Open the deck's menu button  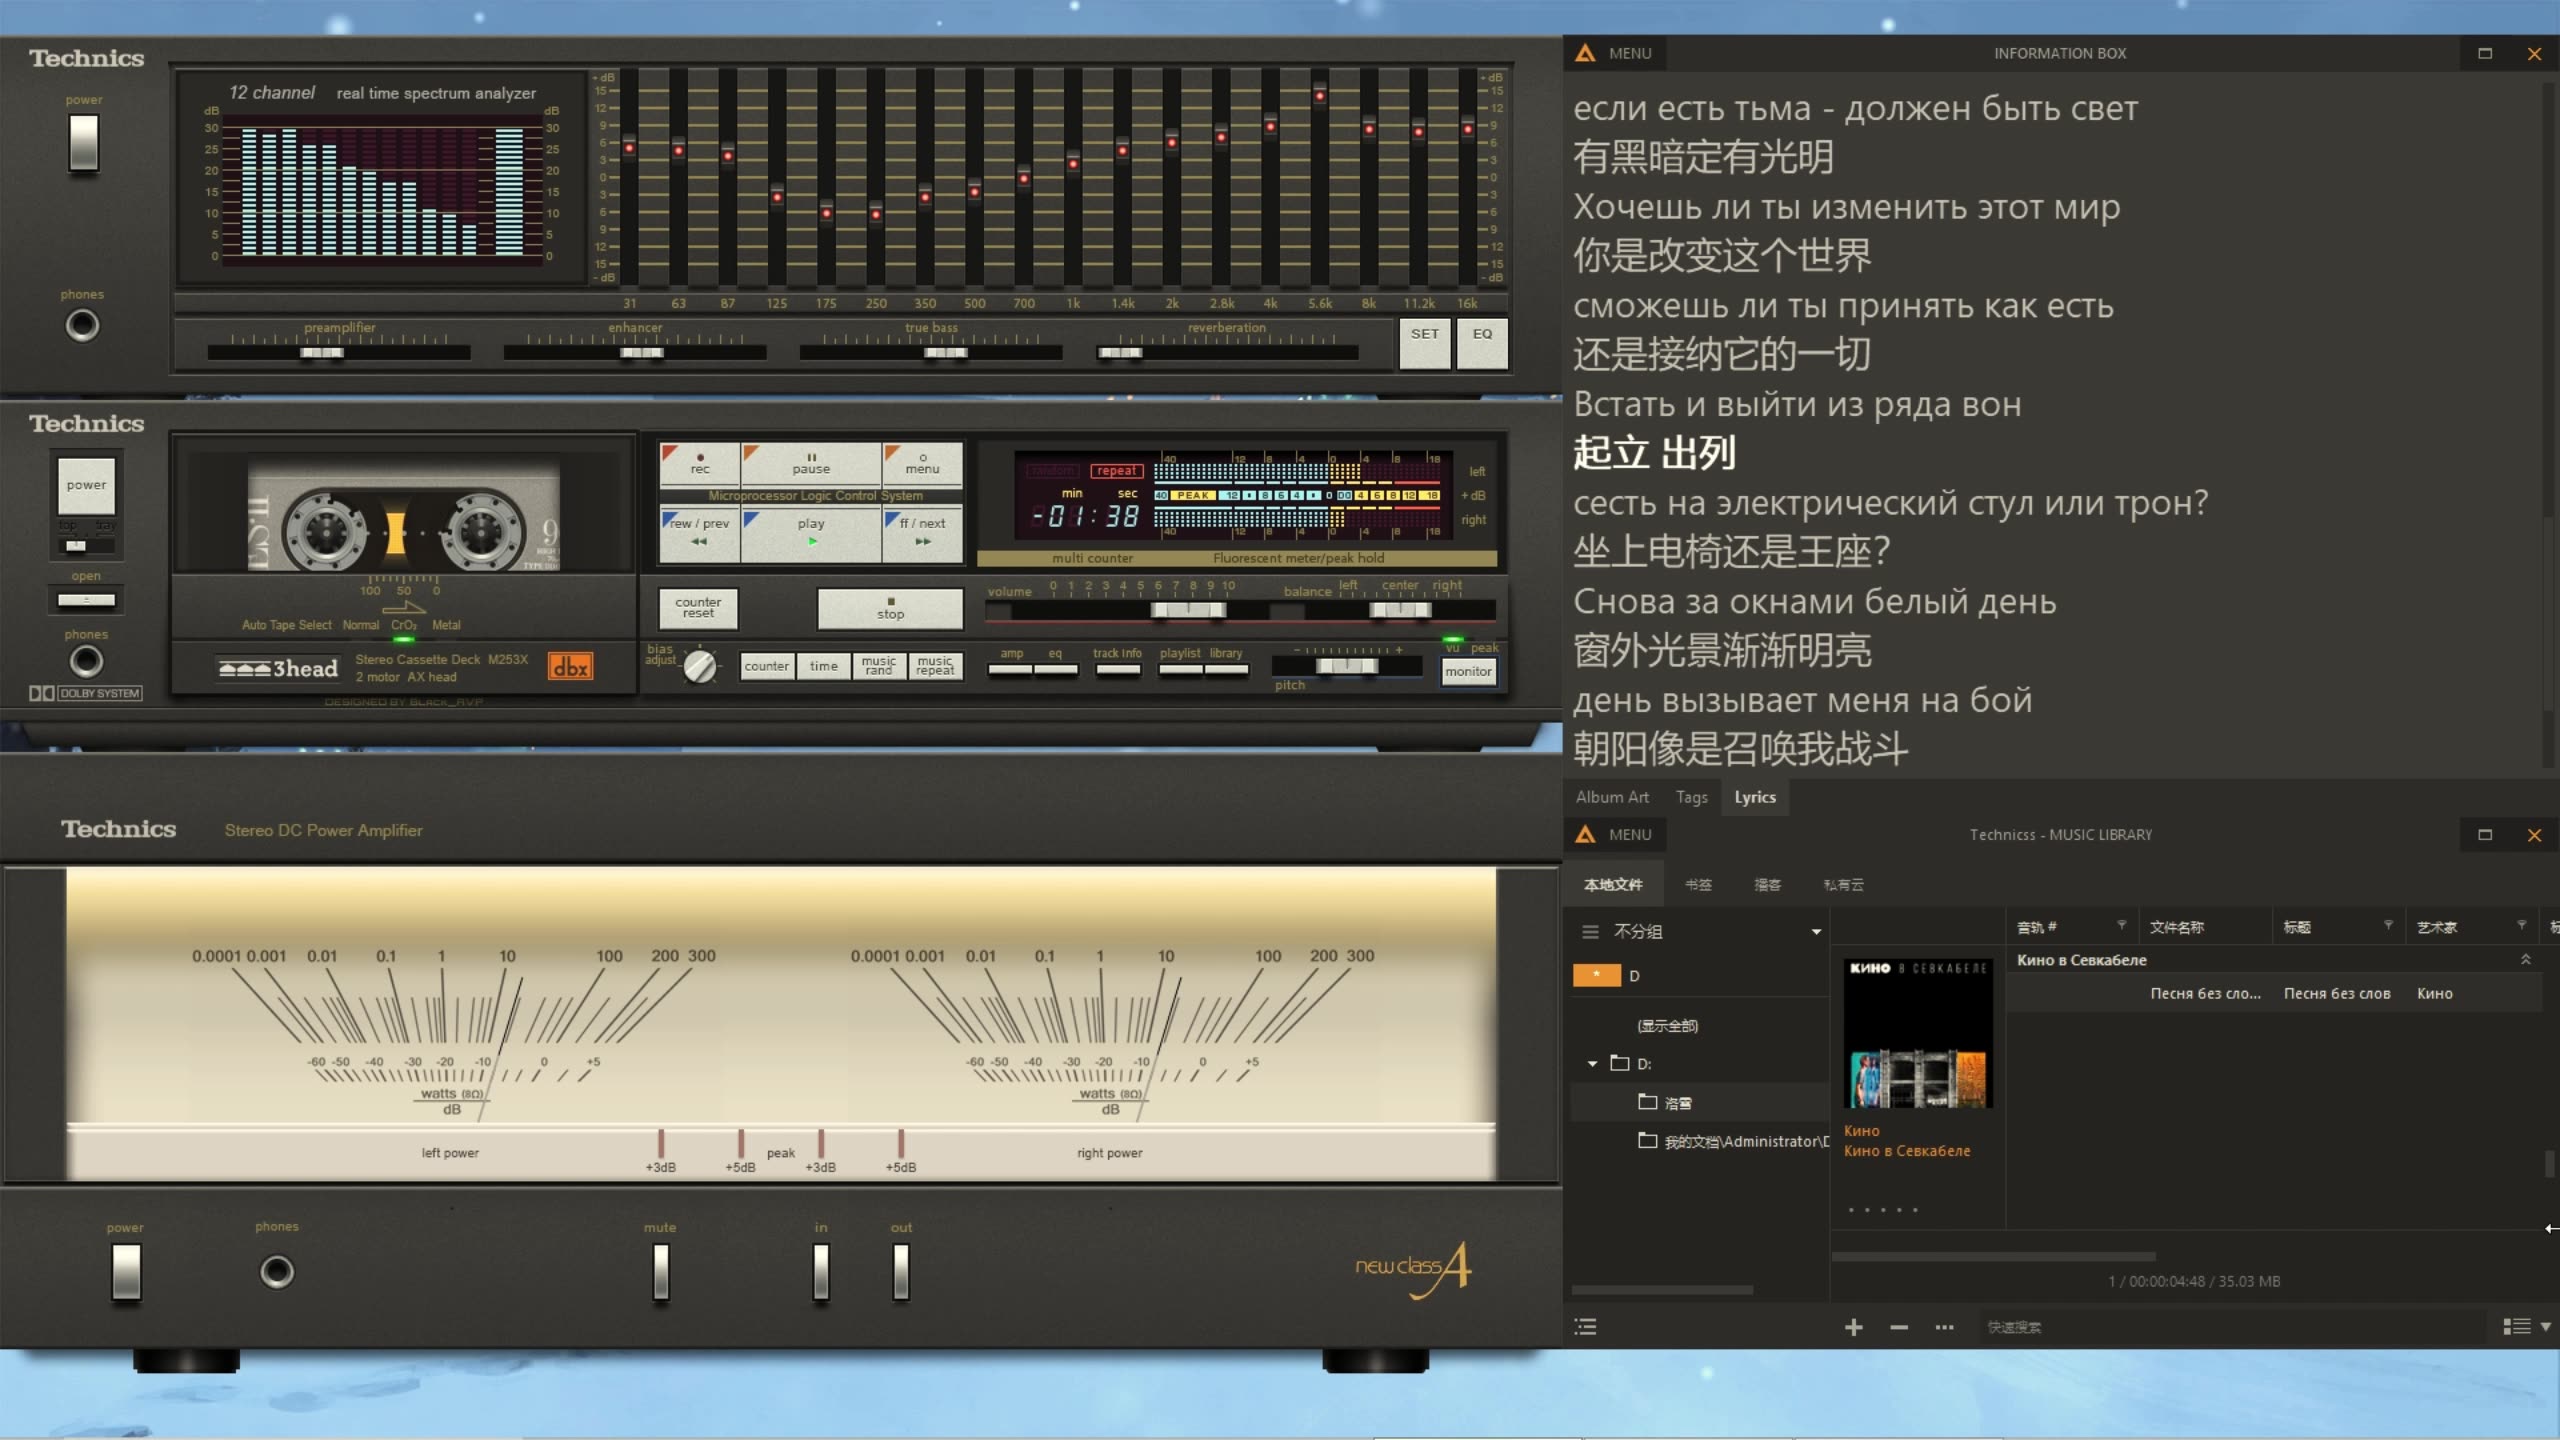[922, 464]
